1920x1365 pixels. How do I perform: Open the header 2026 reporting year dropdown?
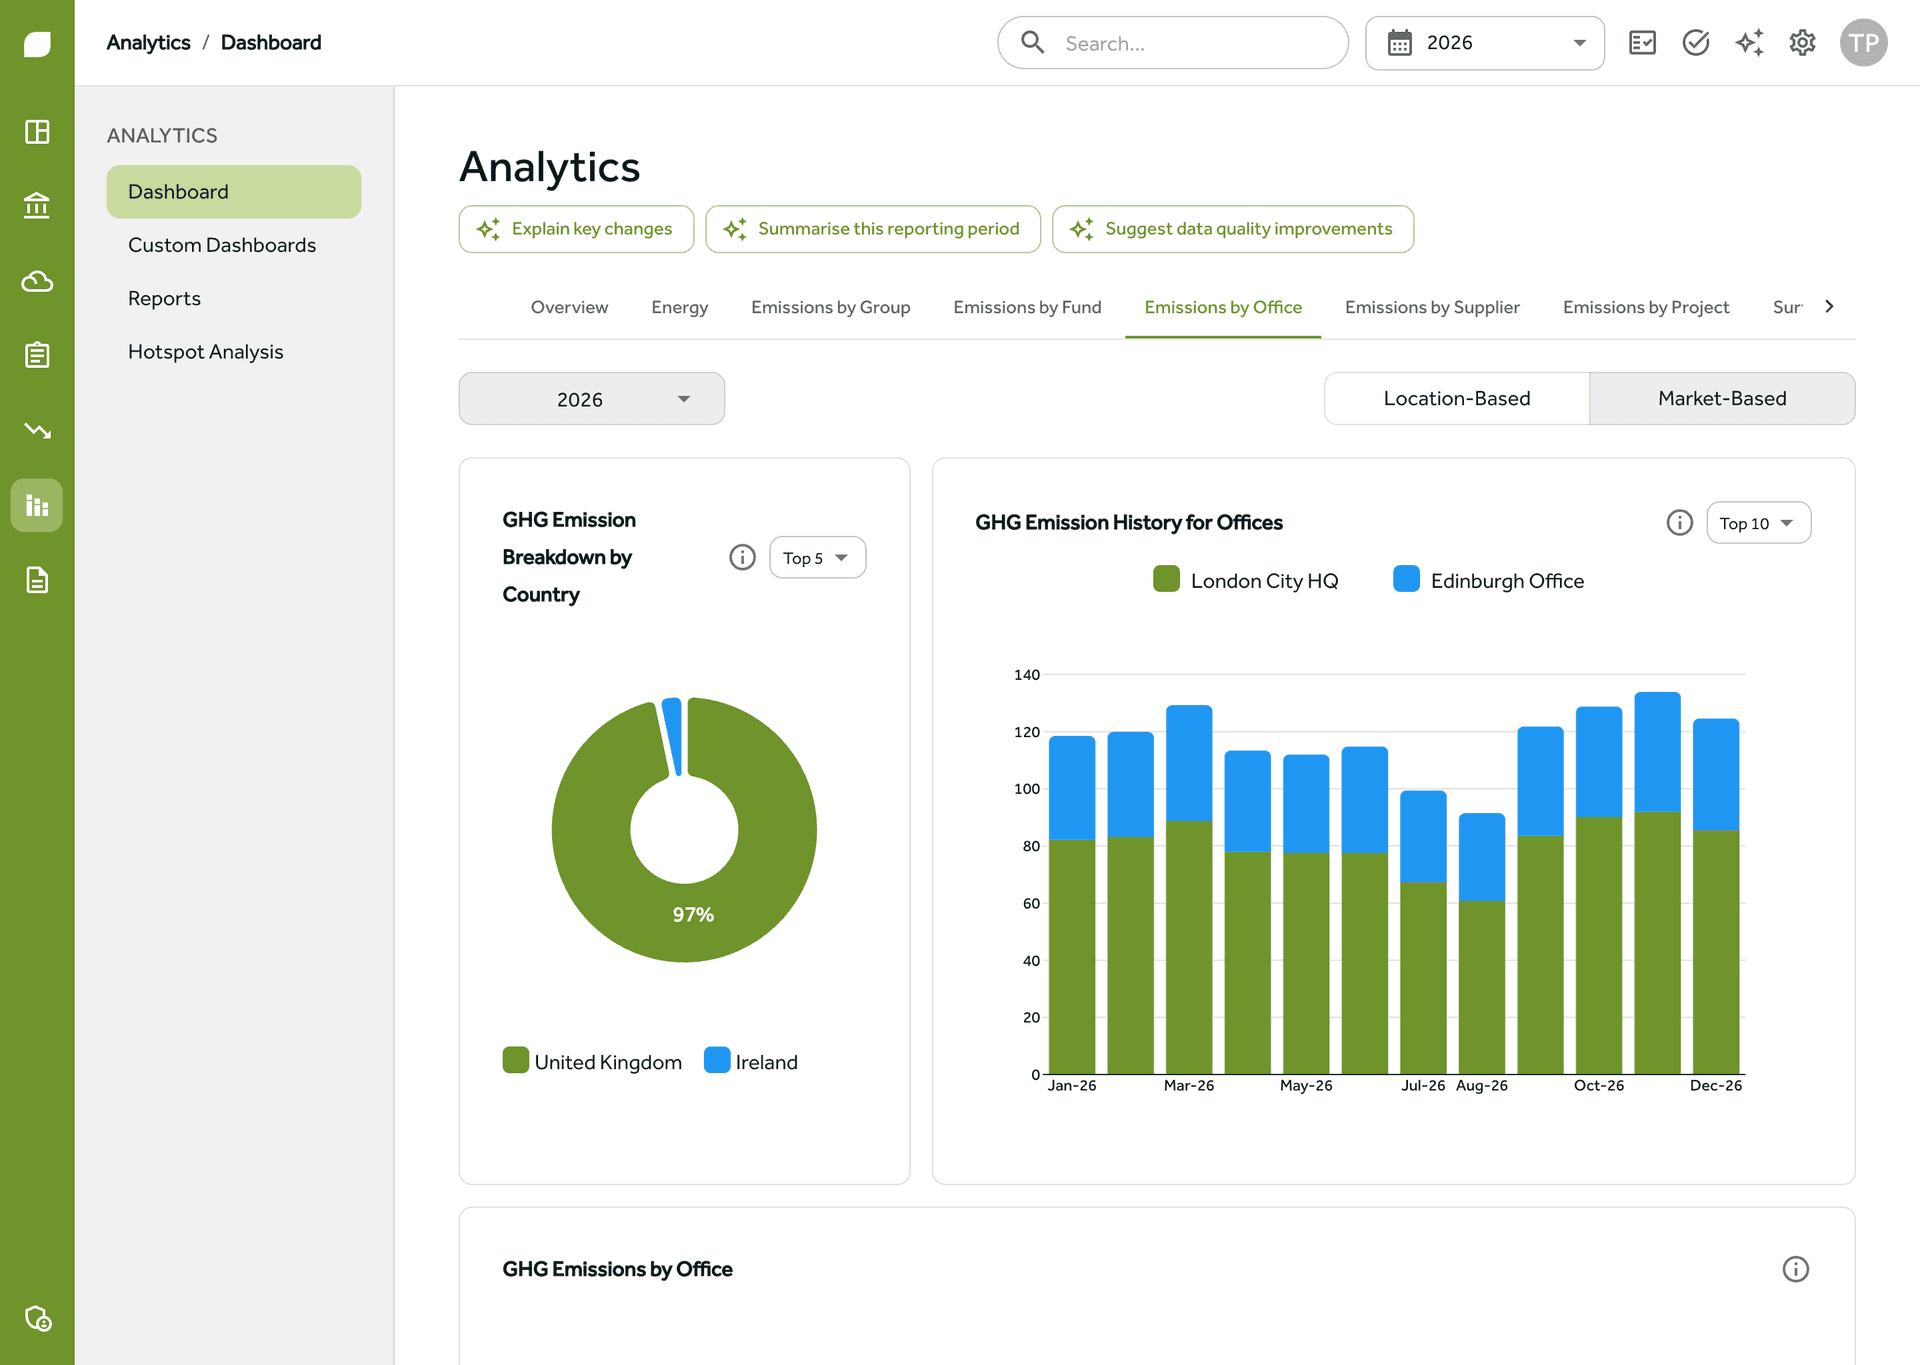[1485, 43]
